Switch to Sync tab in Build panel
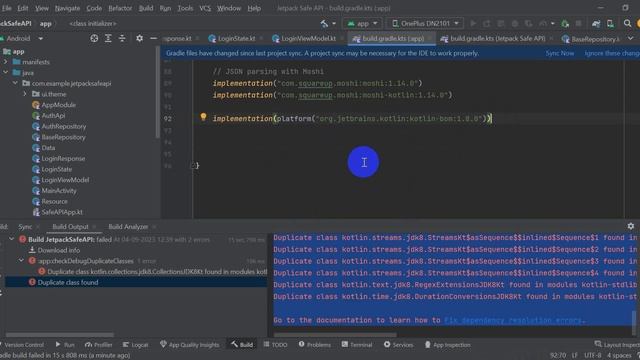The width and height of the screenshot is (640, 360). [x=25, y=227]
